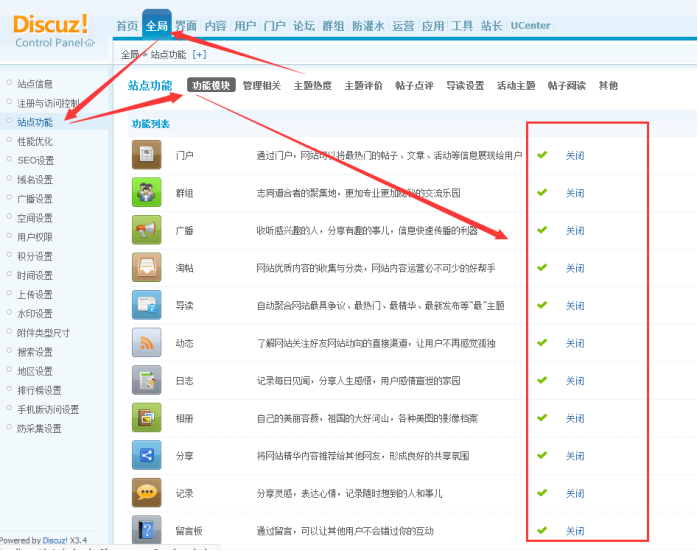Close the 门户 module via 关闭
Viewport: 698px width, 551px height.
pyautogui.click(x=575, y=156)
